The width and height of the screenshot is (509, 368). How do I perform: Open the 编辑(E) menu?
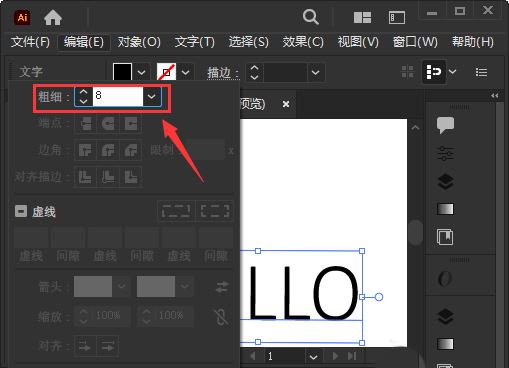[84, 42]
